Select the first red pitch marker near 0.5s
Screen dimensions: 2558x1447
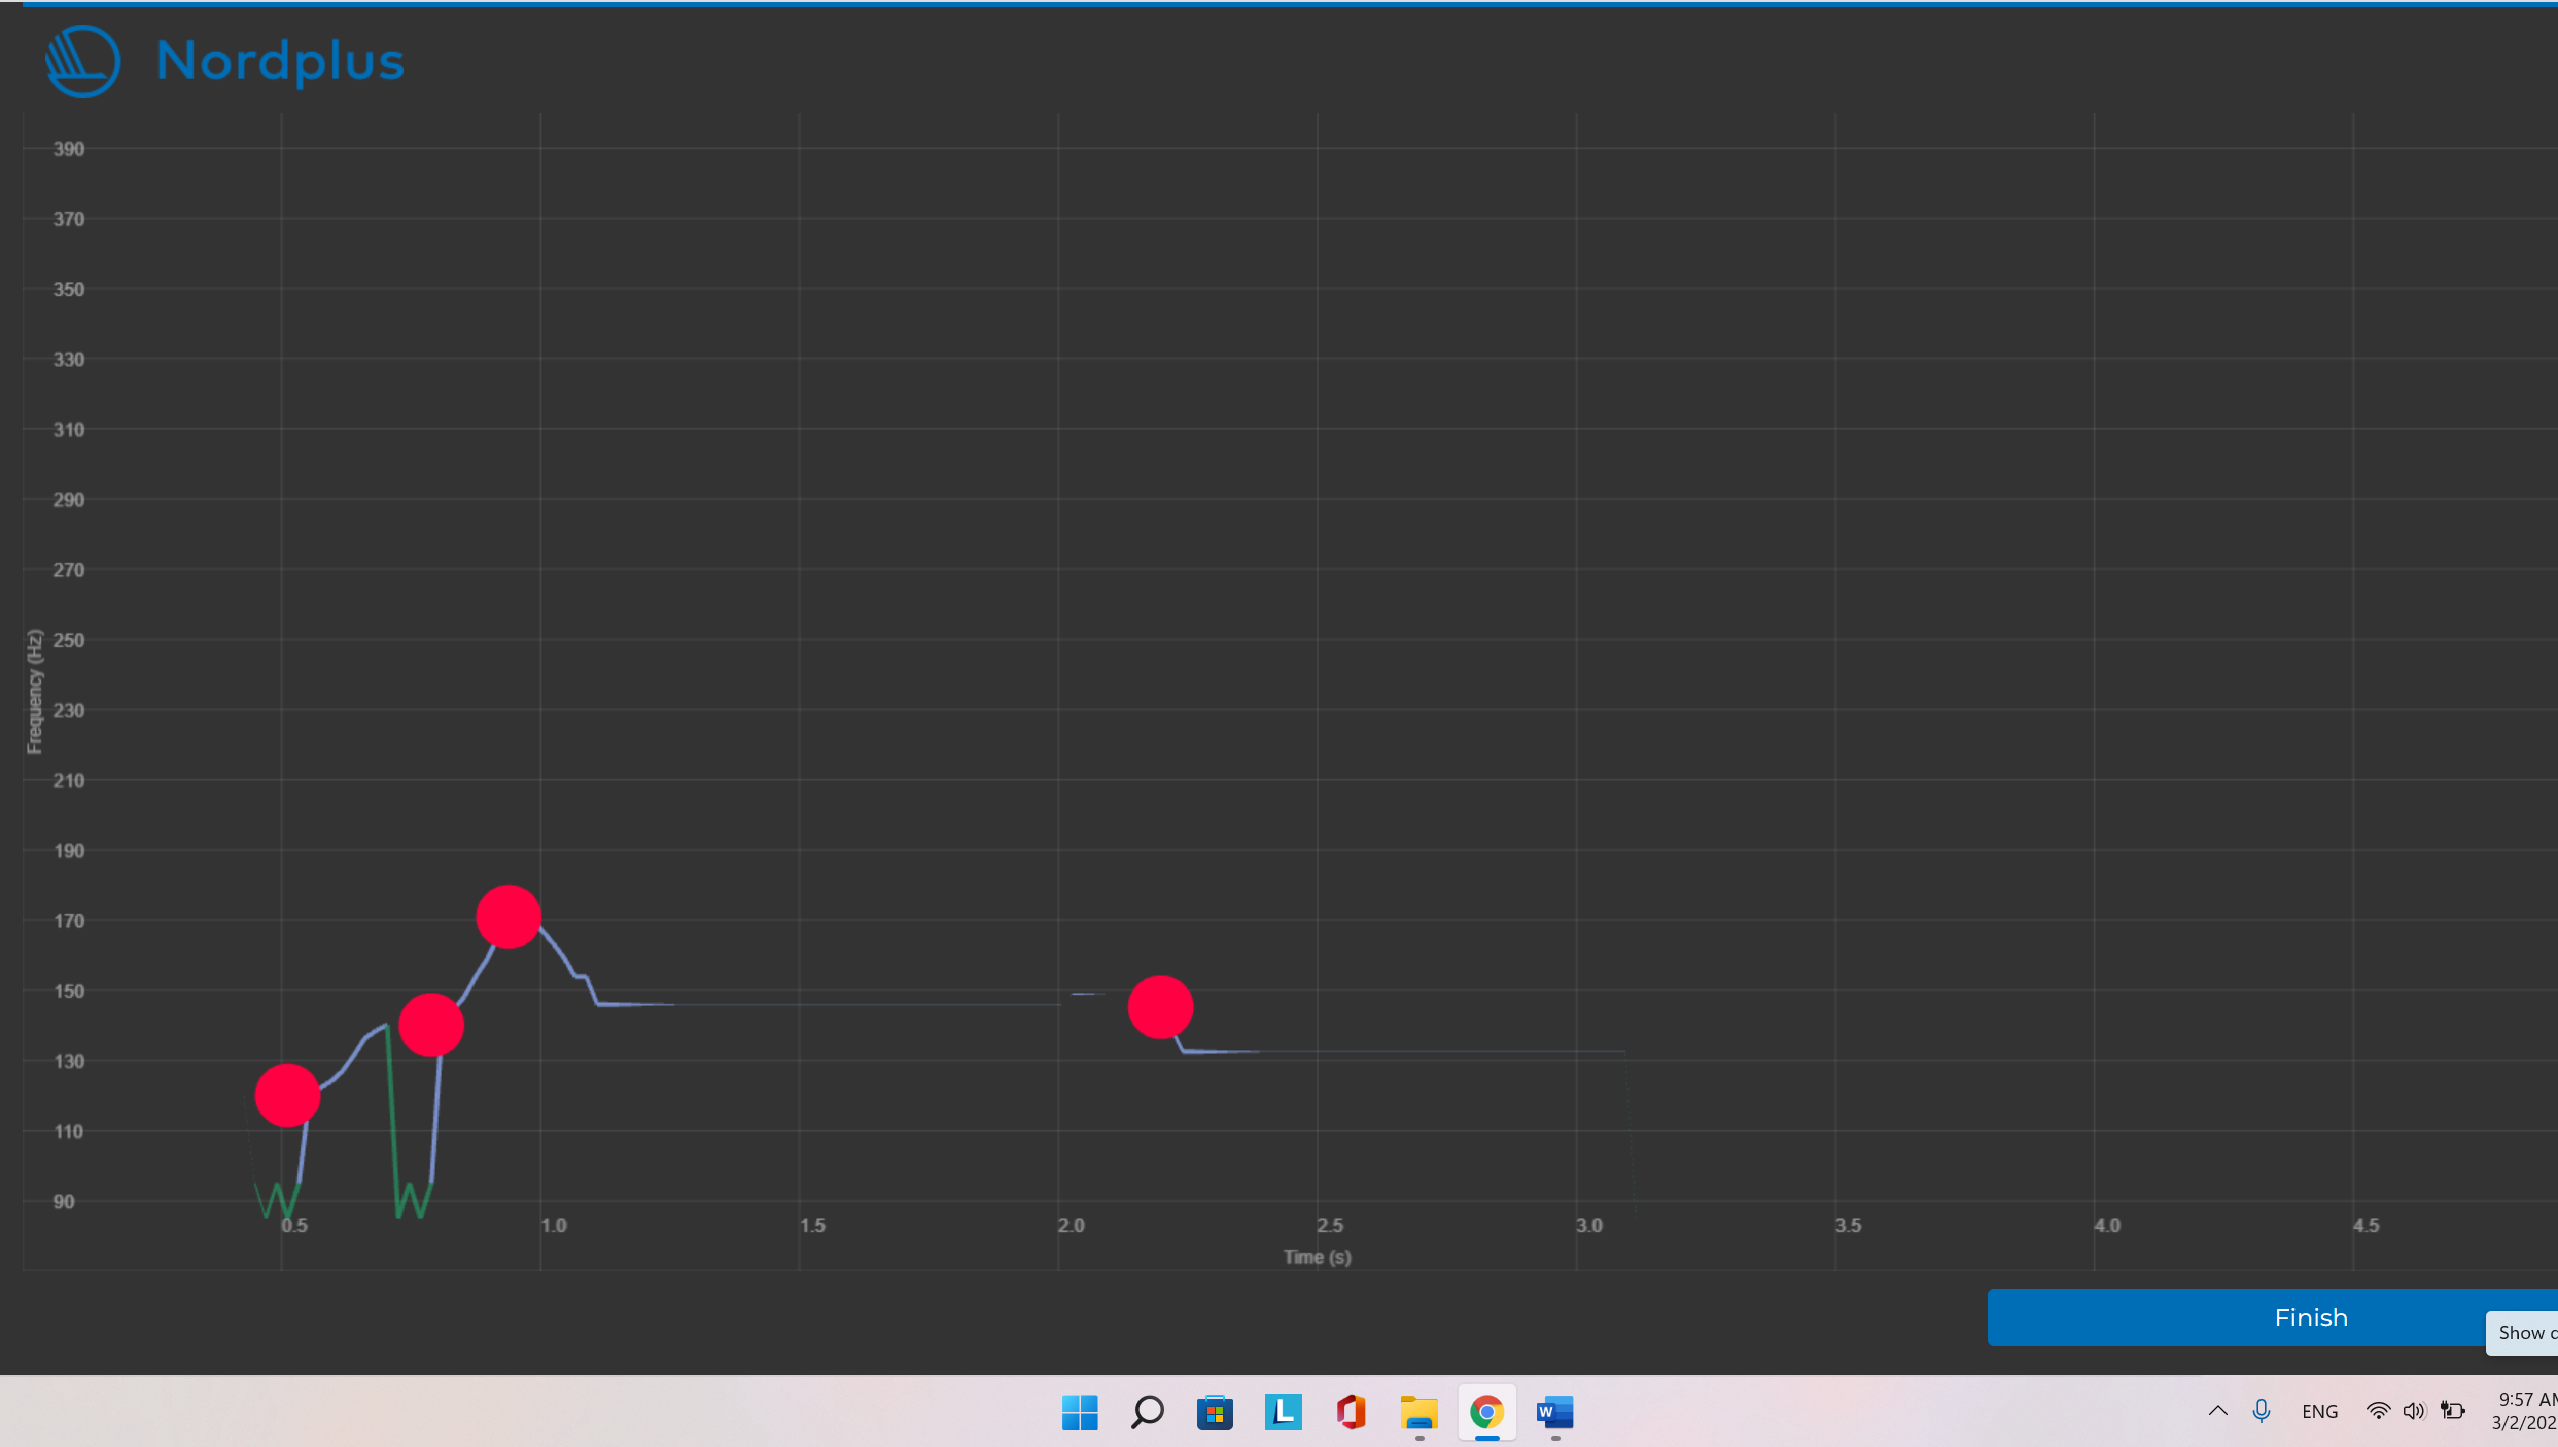(x=287, y=1095)
